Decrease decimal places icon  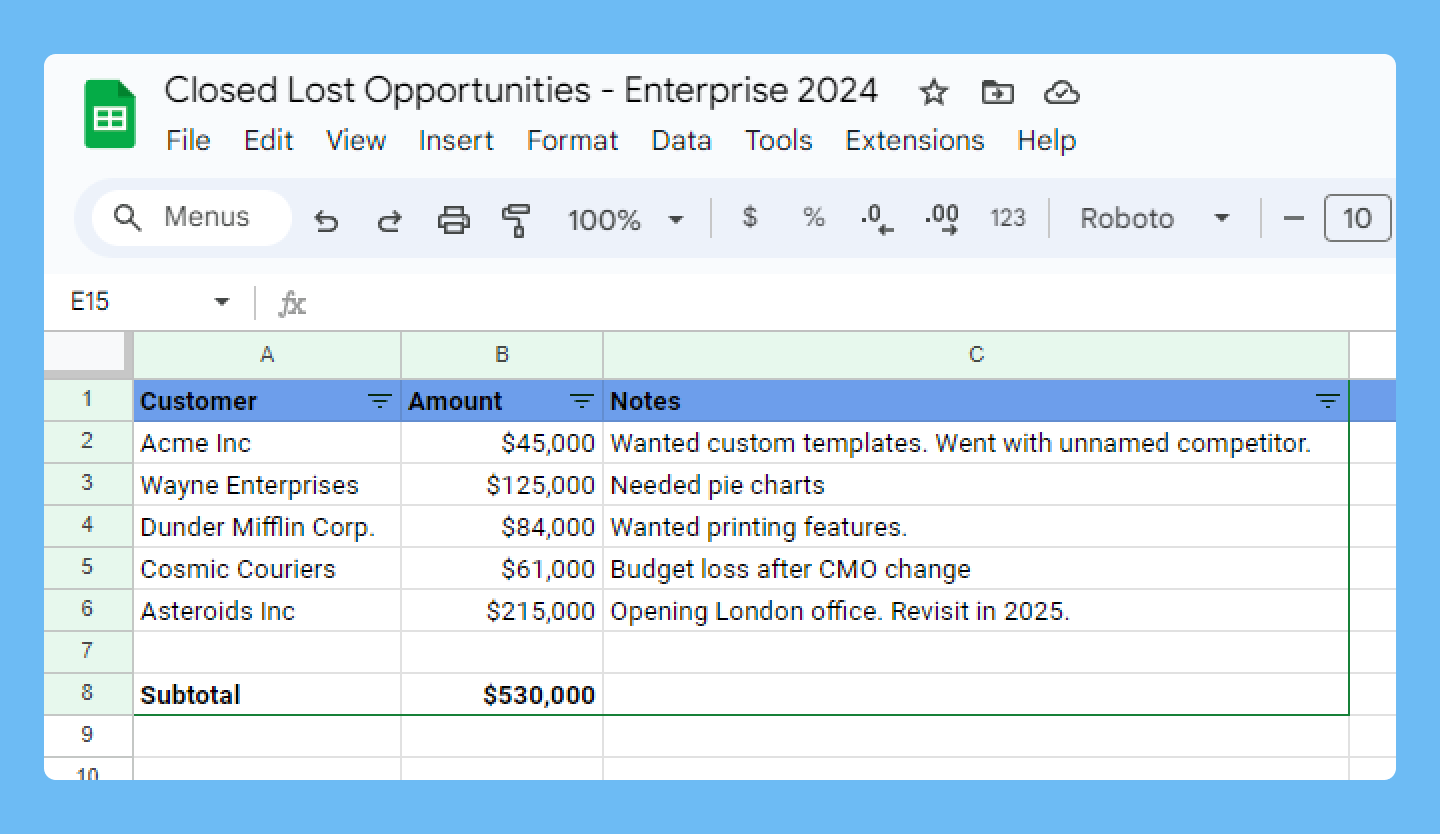tap(877, 218)
